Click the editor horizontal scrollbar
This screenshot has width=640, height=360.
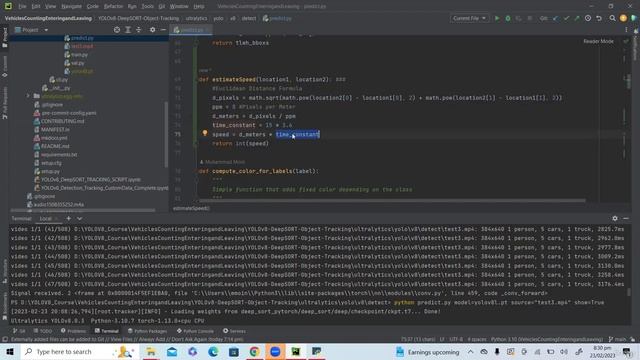tap(392, 201)
